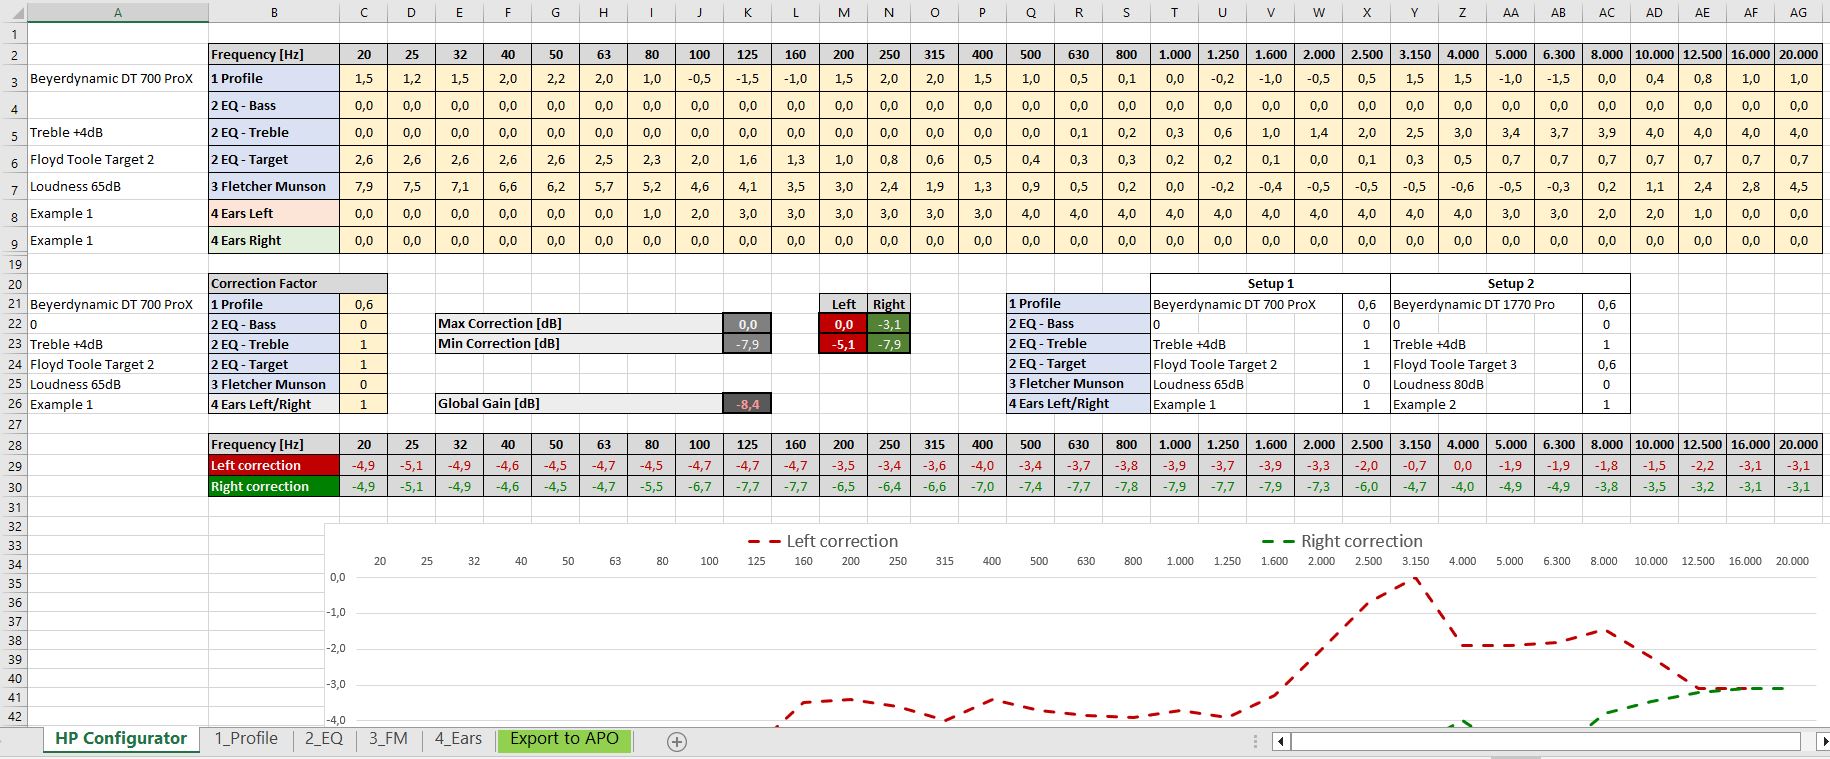This screenshot has height=759, width=1830.
Task: Select Floyd Toole Target 2 cell in row 6
Action: 118,160
